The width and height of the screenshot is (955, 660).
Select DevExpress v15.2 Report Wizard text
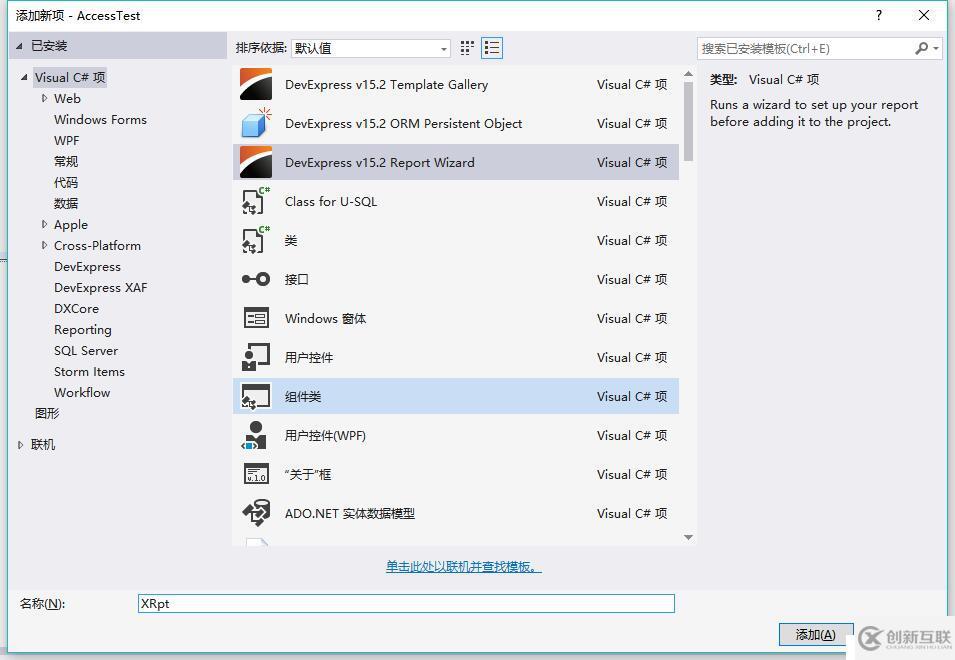coord(379,163)
